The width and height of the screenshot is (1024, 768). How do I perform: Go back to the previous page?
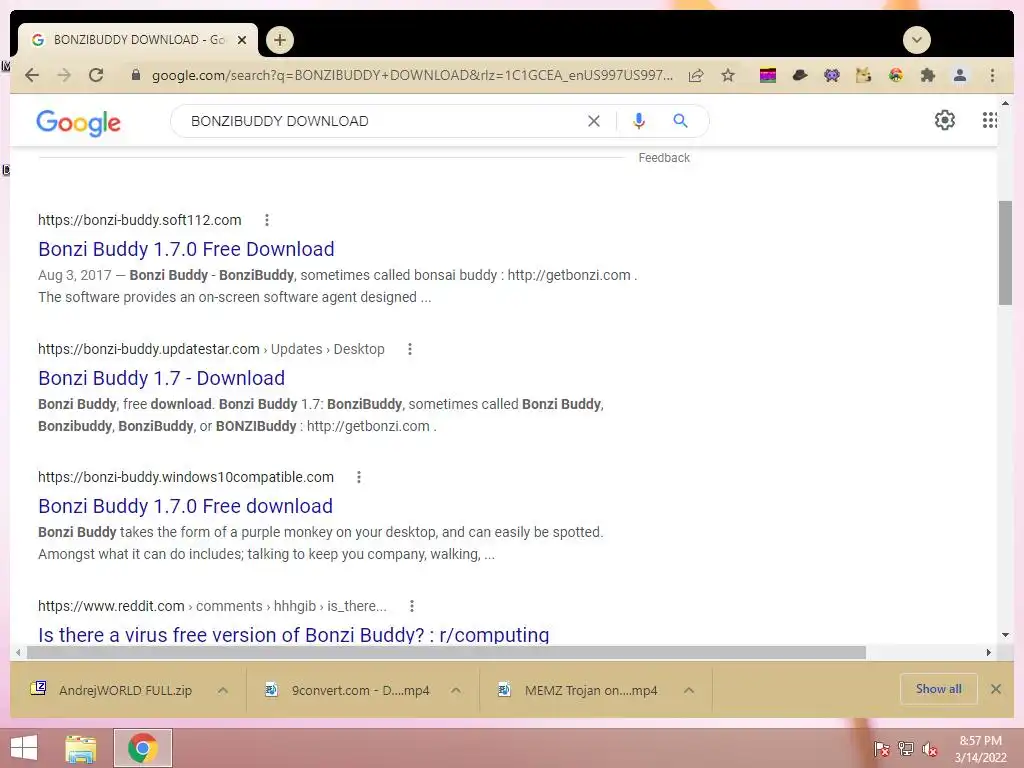tap(31, 75)
